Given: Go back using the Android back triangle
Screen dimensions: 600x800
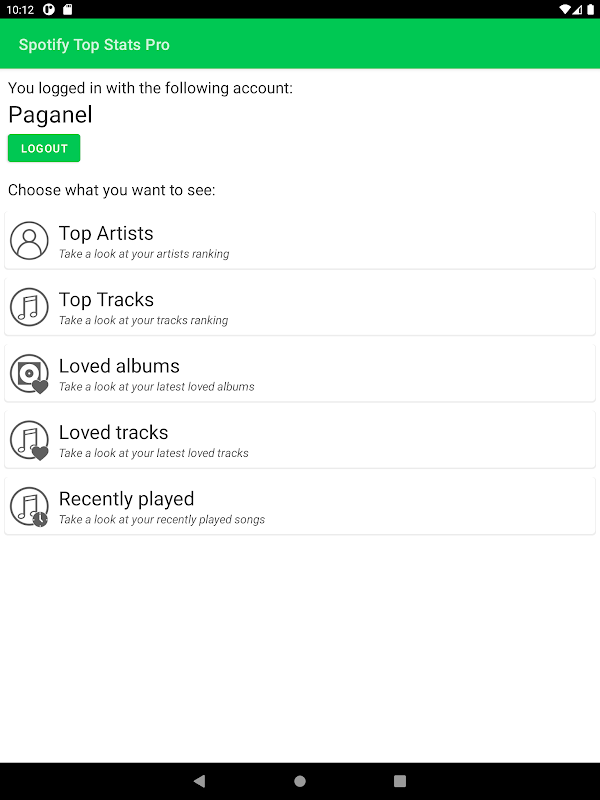Looking at the screenshot, I should (x=199, y=781).
